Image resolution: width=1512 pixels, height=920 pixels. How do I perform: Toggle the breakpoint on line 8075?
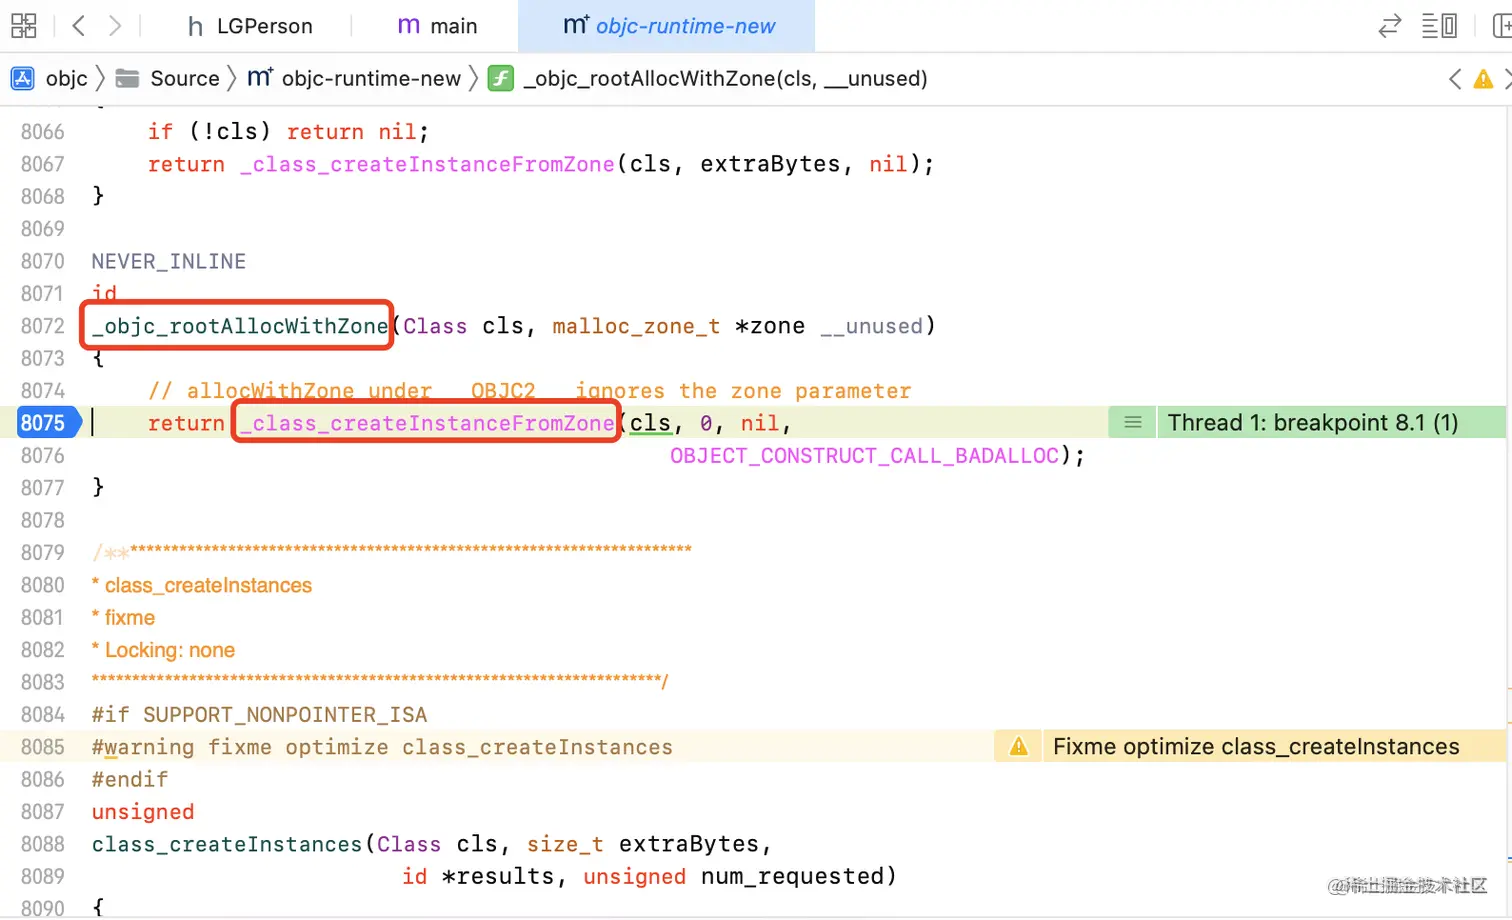point(48,423)
